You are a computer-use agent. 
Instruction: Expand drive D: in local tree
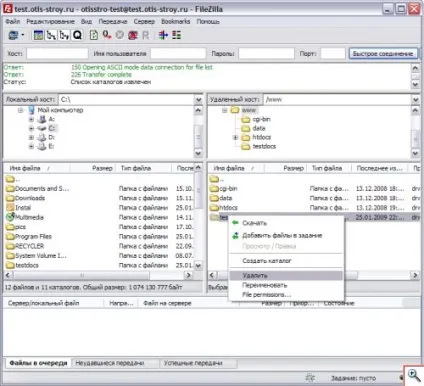point(31,137)
